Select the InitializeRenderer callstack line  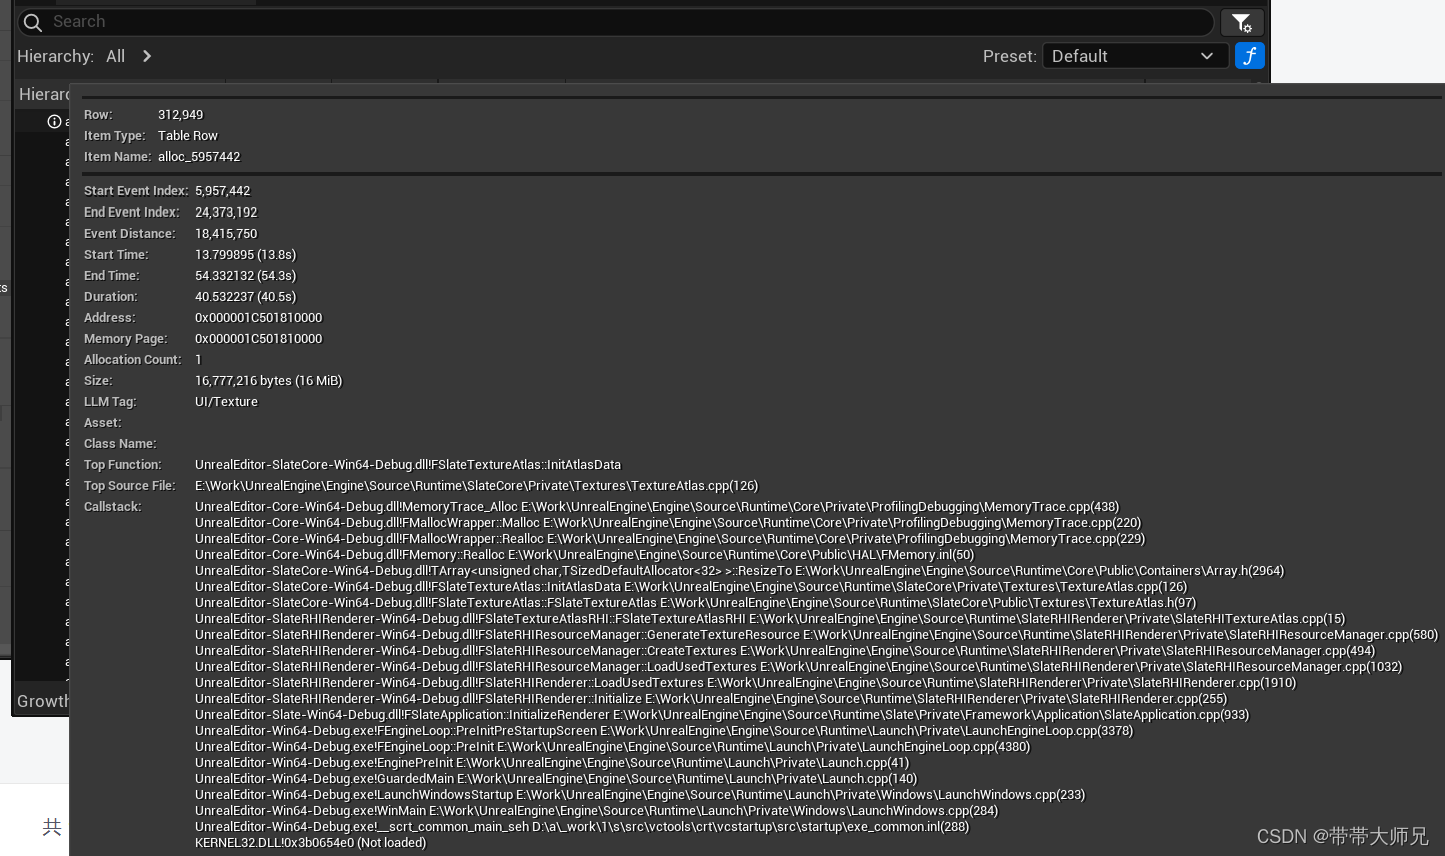722,715
